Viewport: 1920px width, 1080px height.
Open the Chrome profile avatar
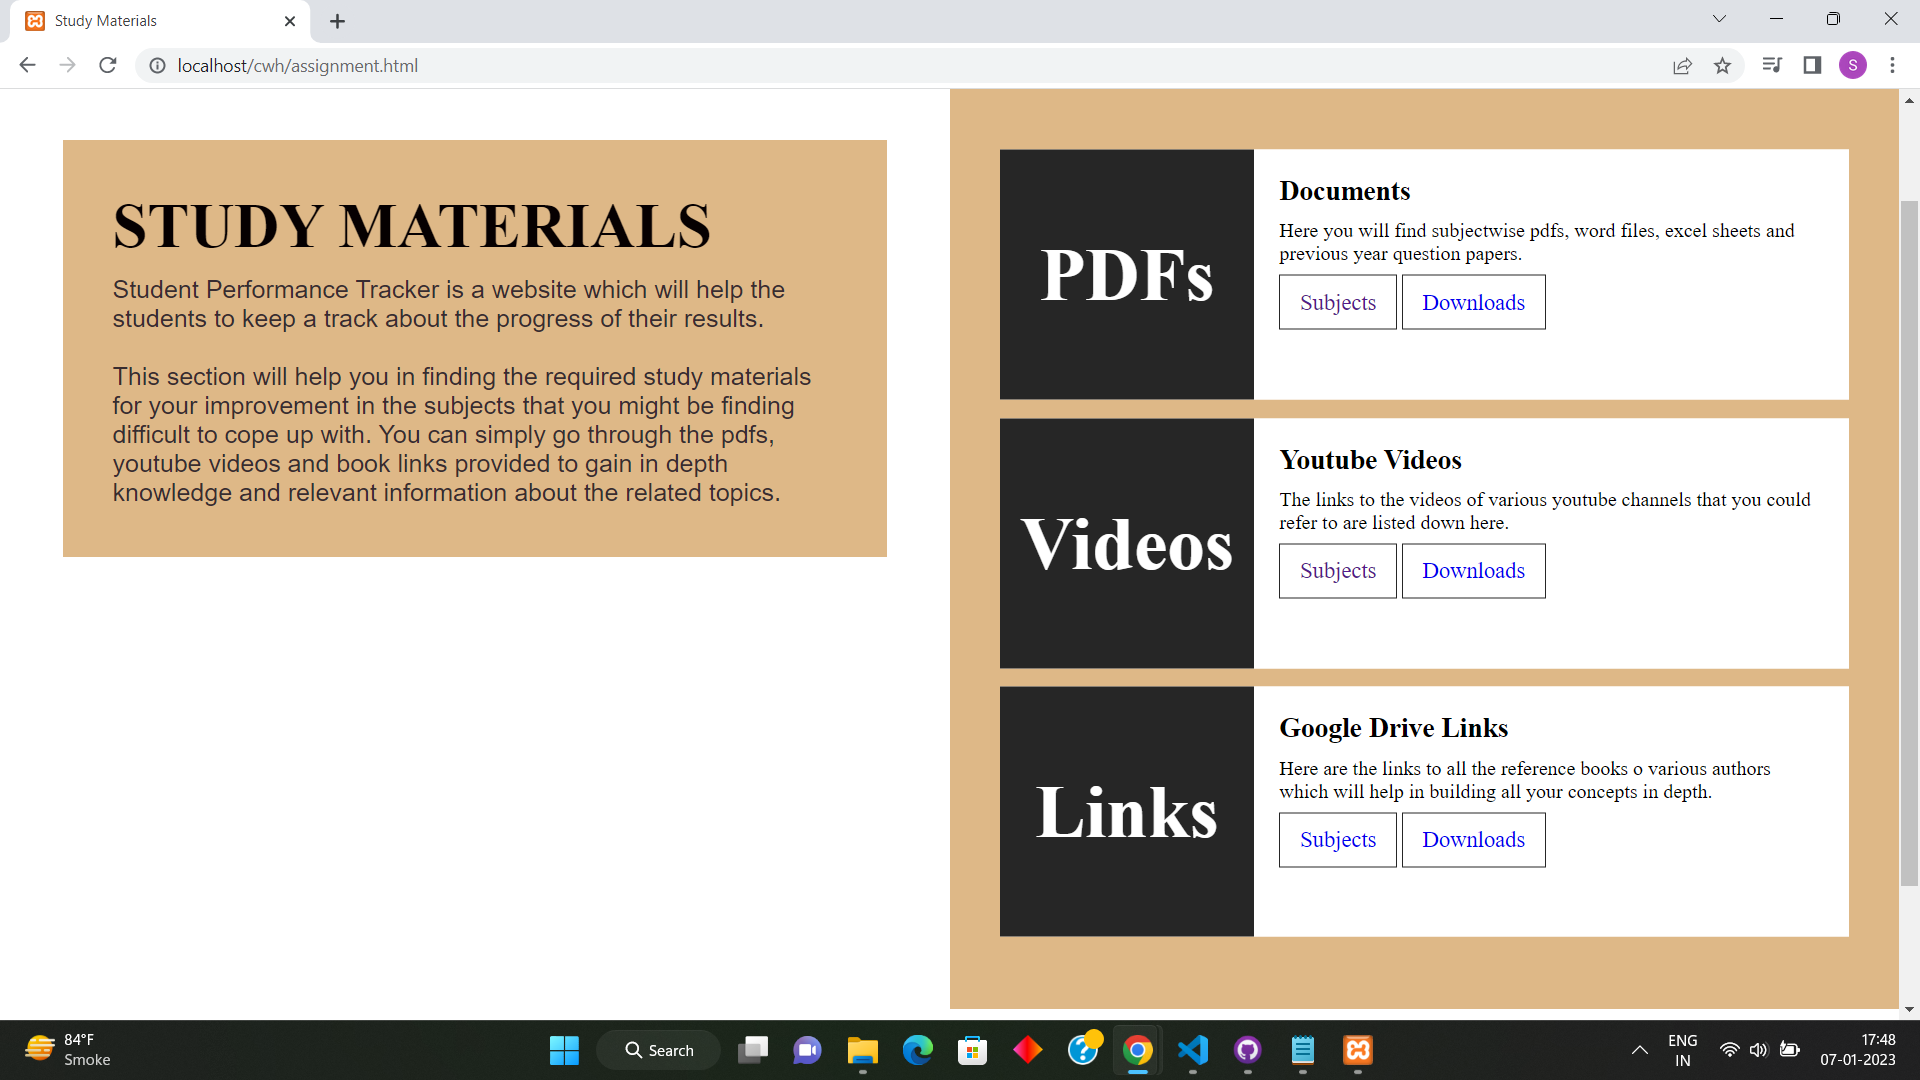(x=1852, y=65)
